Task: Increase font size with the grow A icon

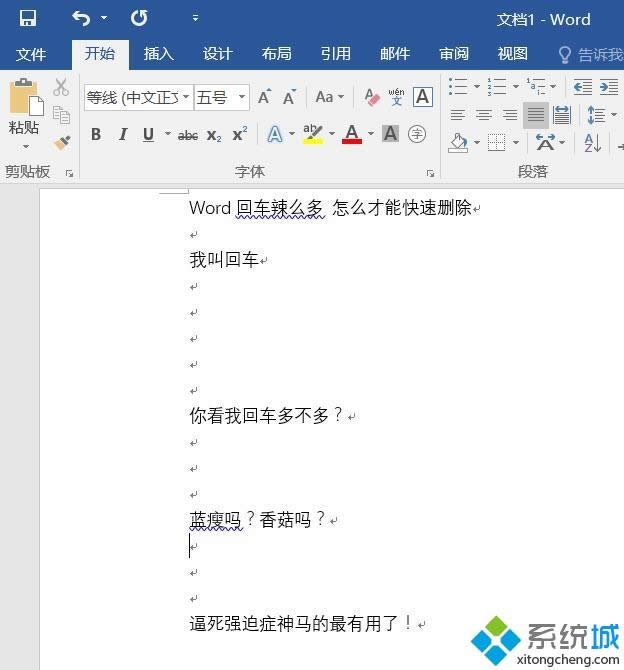Action: coord(265,97)
